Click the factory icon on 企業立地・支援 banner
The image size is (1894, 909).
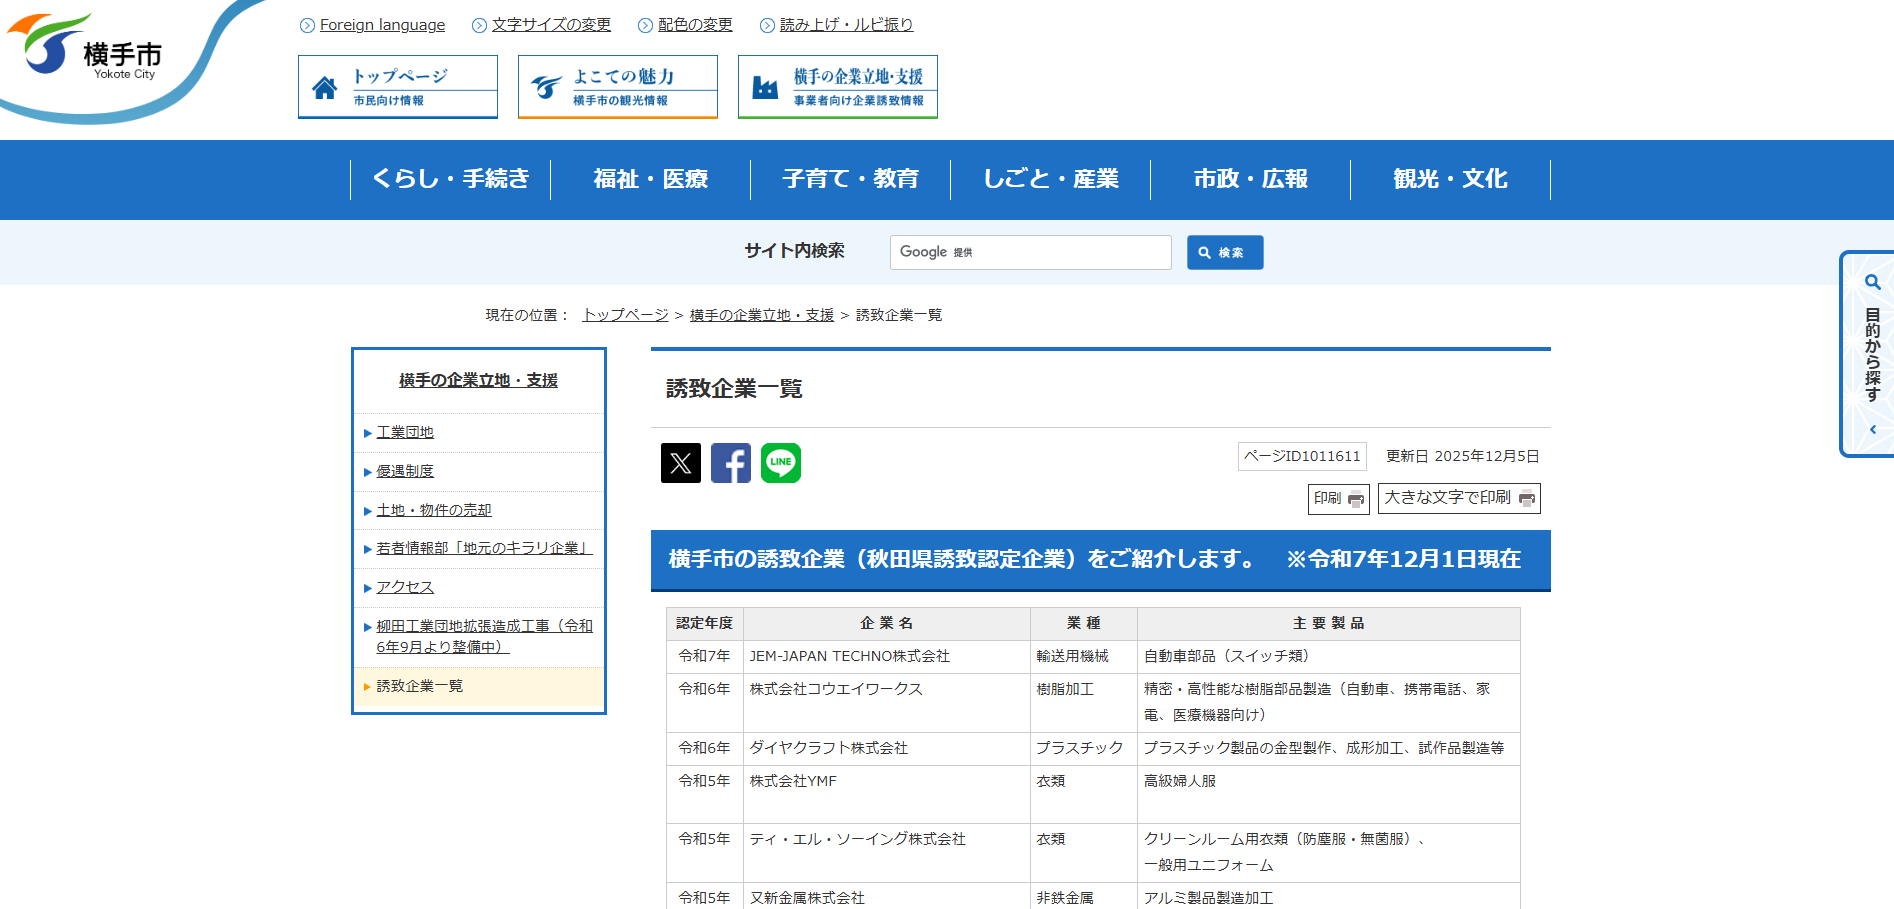coord(765,88)
